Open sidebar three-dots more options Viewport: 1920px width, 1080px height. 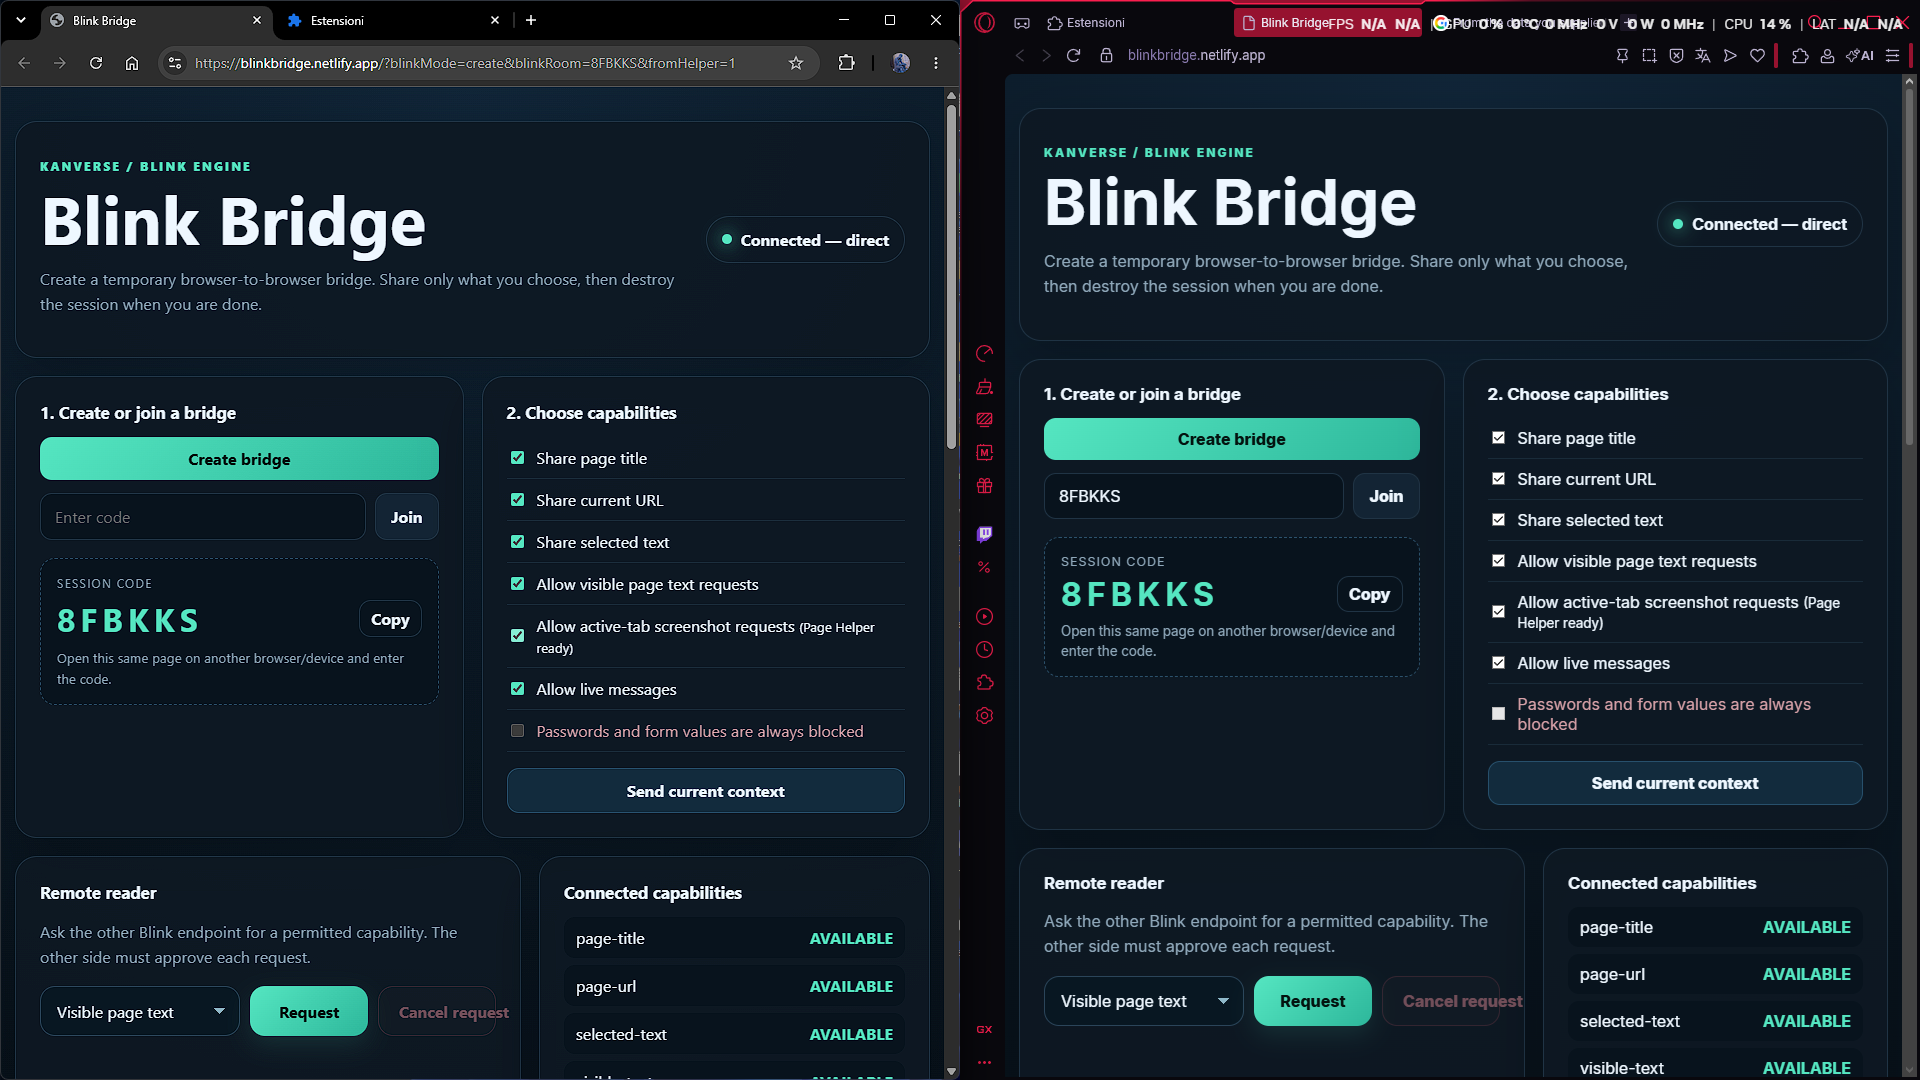point(984,1062)
